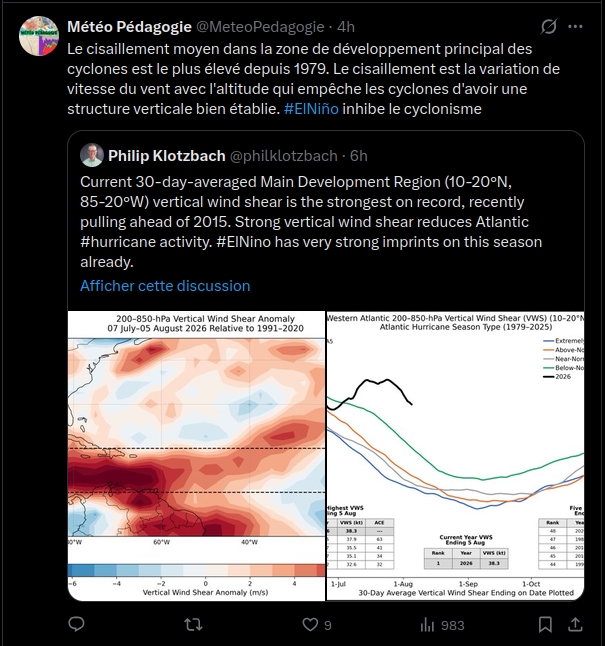Open the Grok circle-slash icon
Image resolution: width=605 pixels, height=646 pixels.
[549, 27]
